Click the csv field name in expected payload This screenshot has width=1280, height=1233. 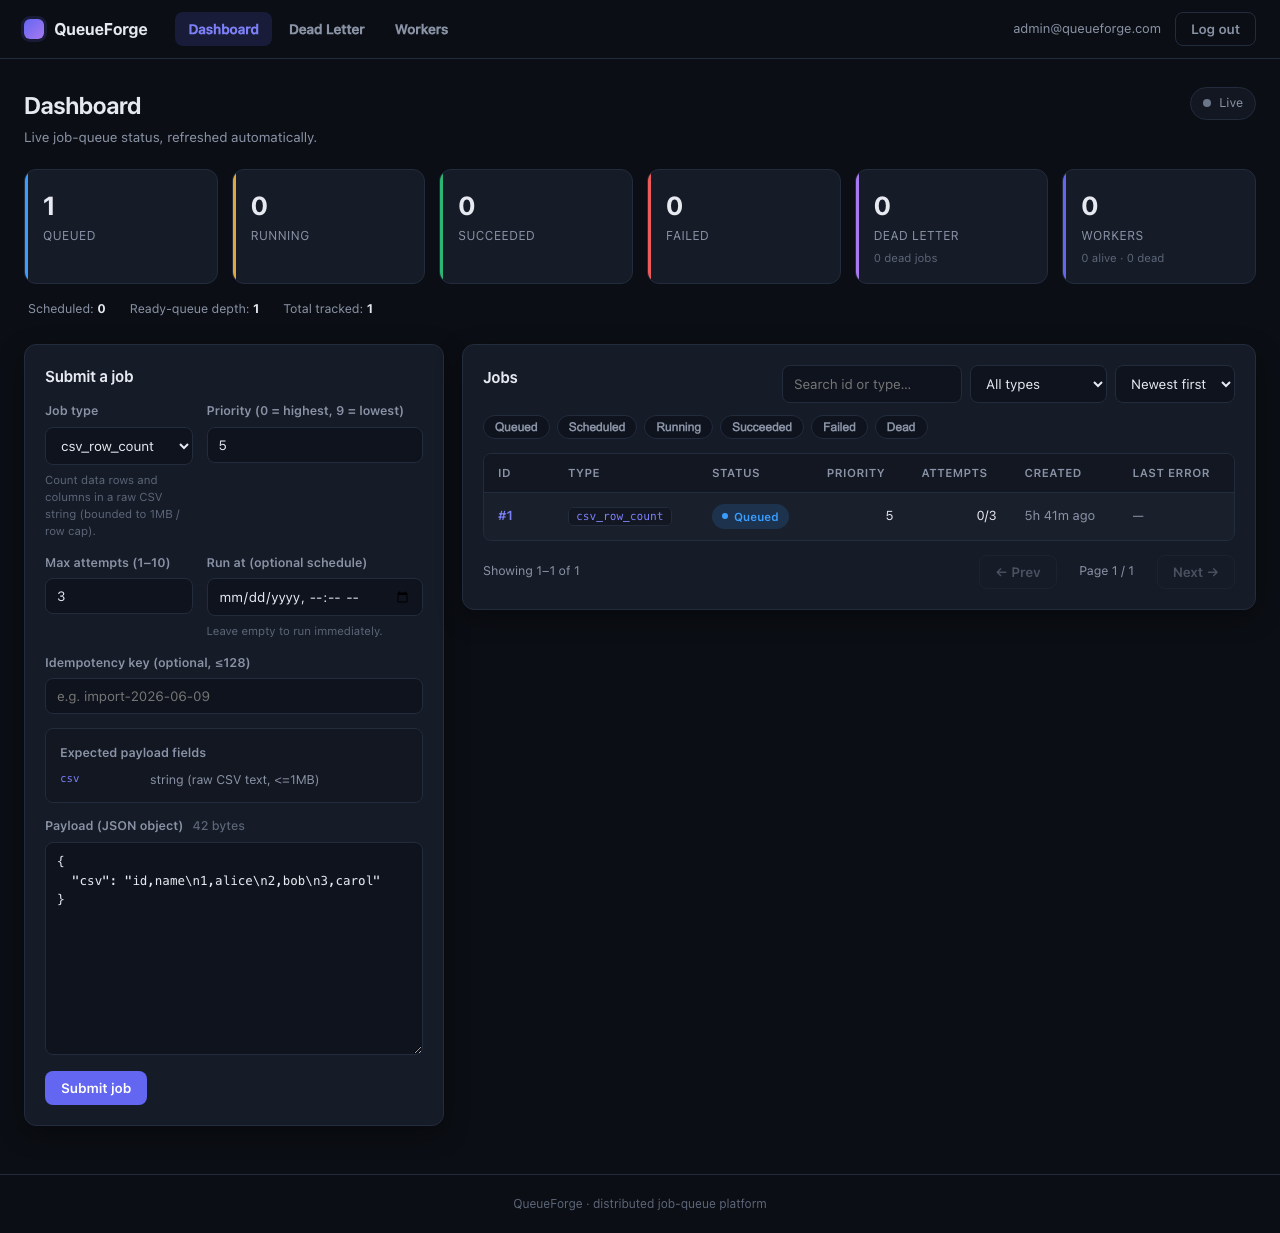click(x=70, y=779)
